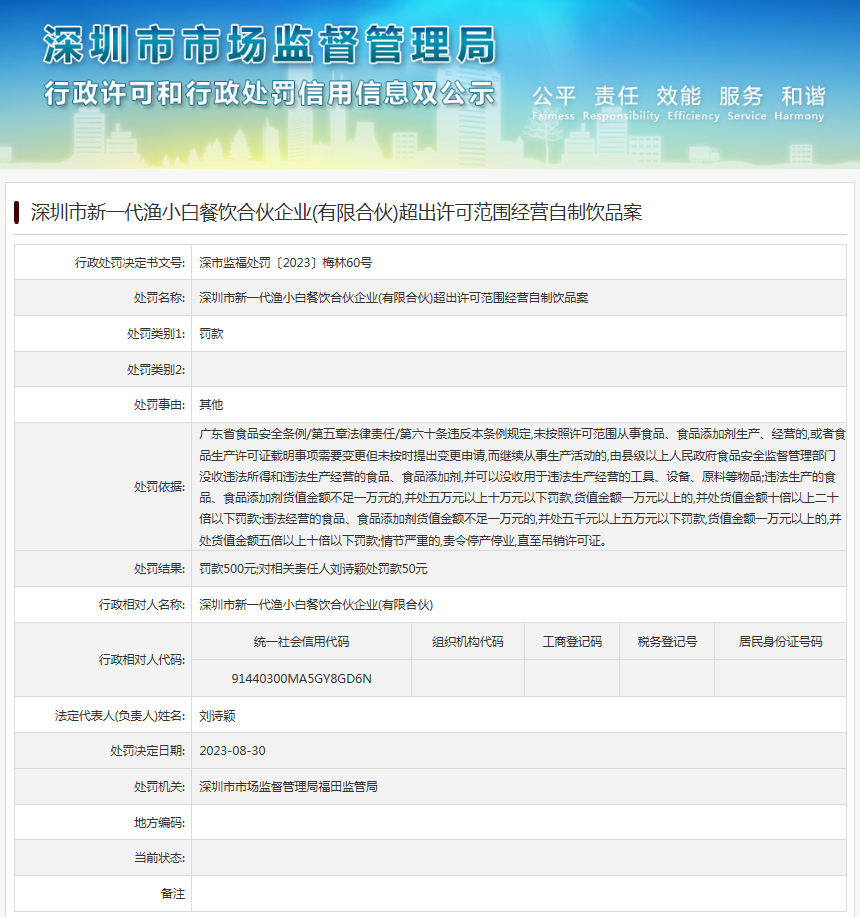Screen dimensions: 860x917
Task: Click the 税务登记号 column header
Action: pos(667,642)
